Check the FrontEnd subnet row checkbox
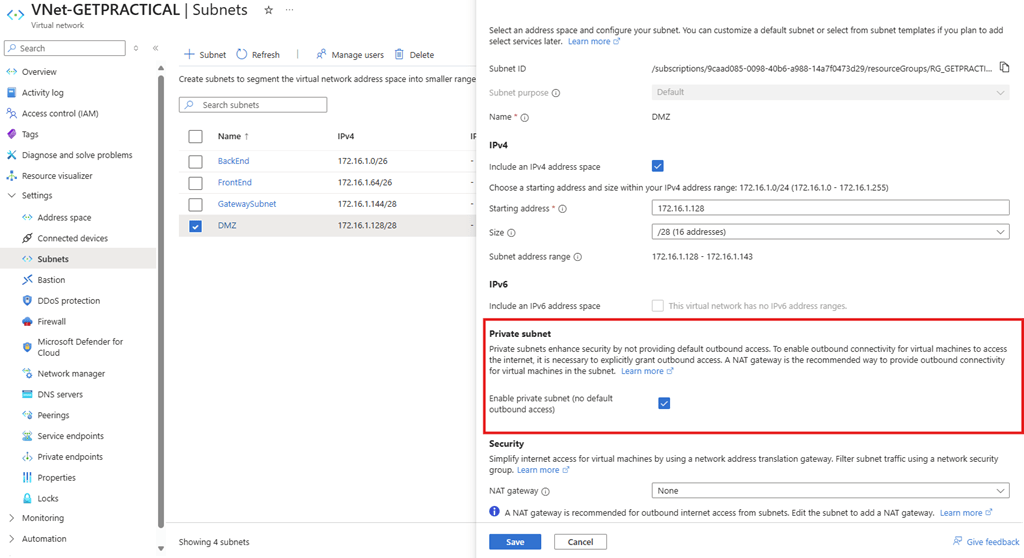 (195, 183)
